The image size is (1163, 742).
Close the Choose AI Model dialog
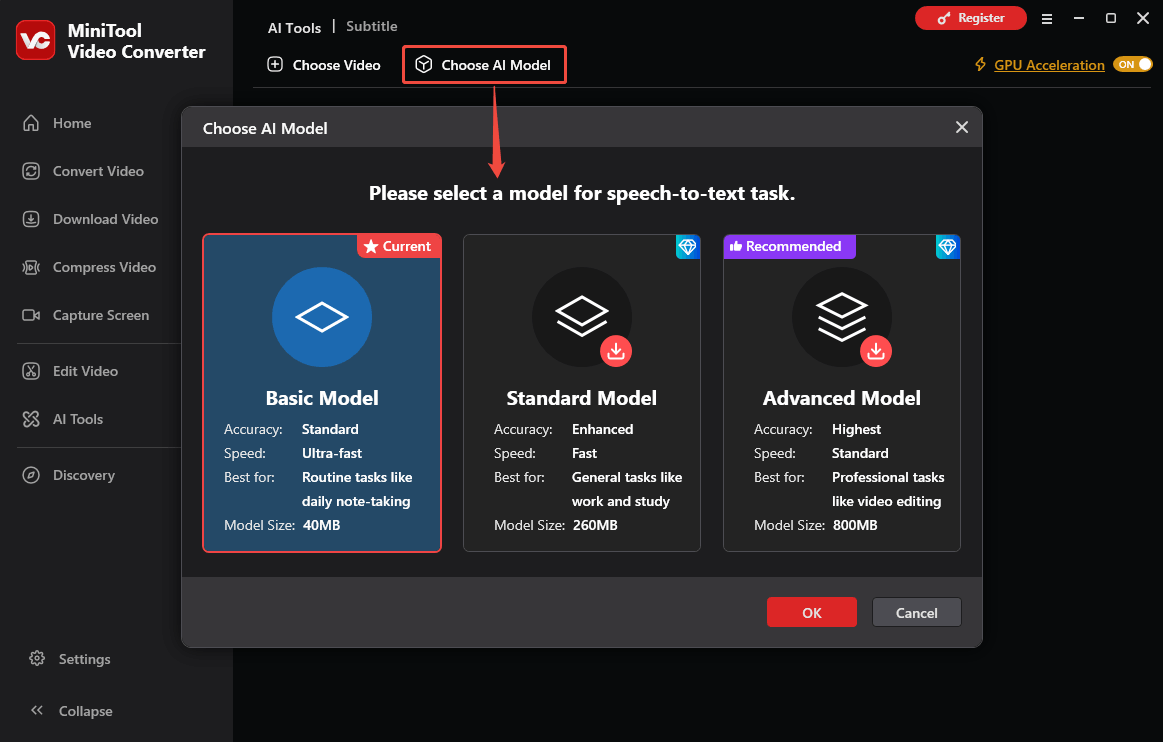point(961,127)
